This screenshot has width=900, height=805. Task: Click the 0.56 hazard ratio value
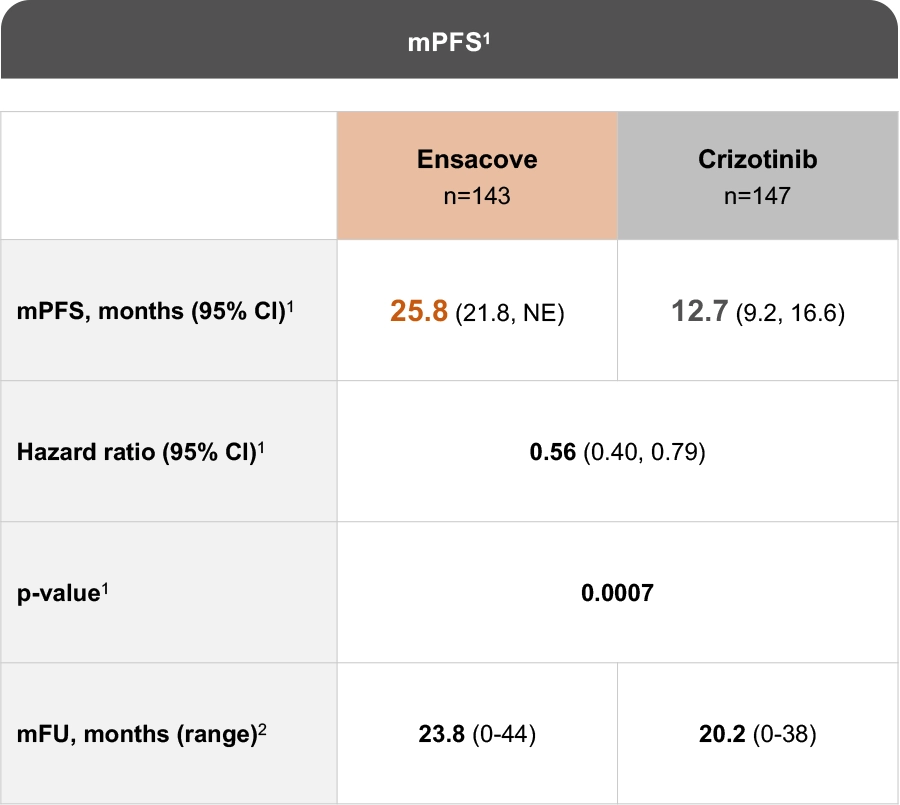click(552, 453)
